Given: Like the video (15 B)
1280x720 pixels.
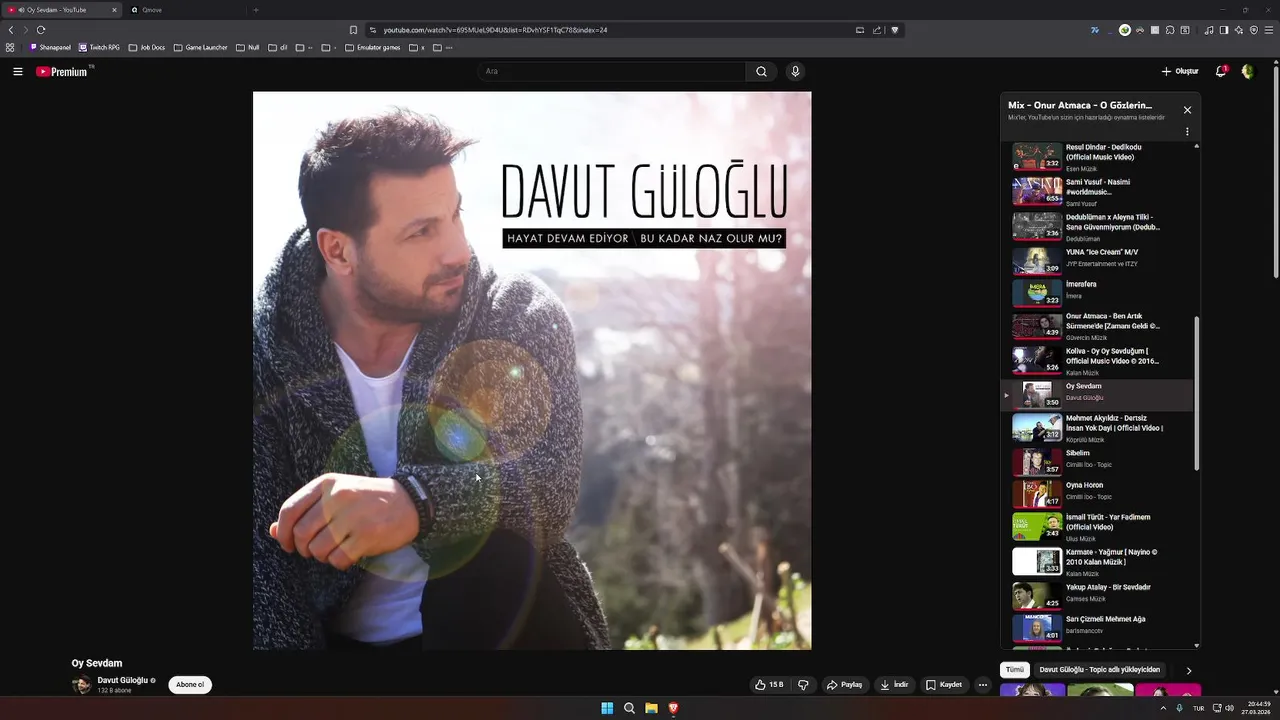Looking at the screenshot, I should (769, 685).
